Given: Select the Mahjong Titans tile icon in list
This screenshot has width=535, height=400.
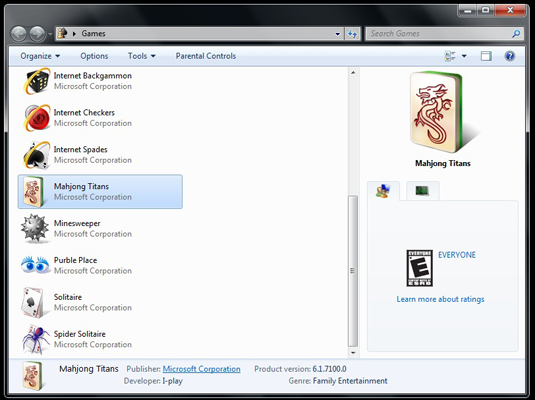Looking at the screenshot, I should pyautogui.click(x=33, y=192).
